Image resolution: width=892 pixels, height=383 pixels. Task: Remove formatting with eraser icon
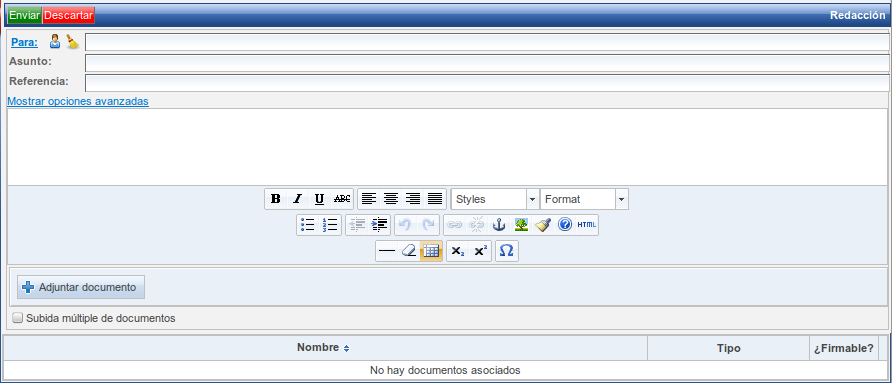[x=409, y=251]
